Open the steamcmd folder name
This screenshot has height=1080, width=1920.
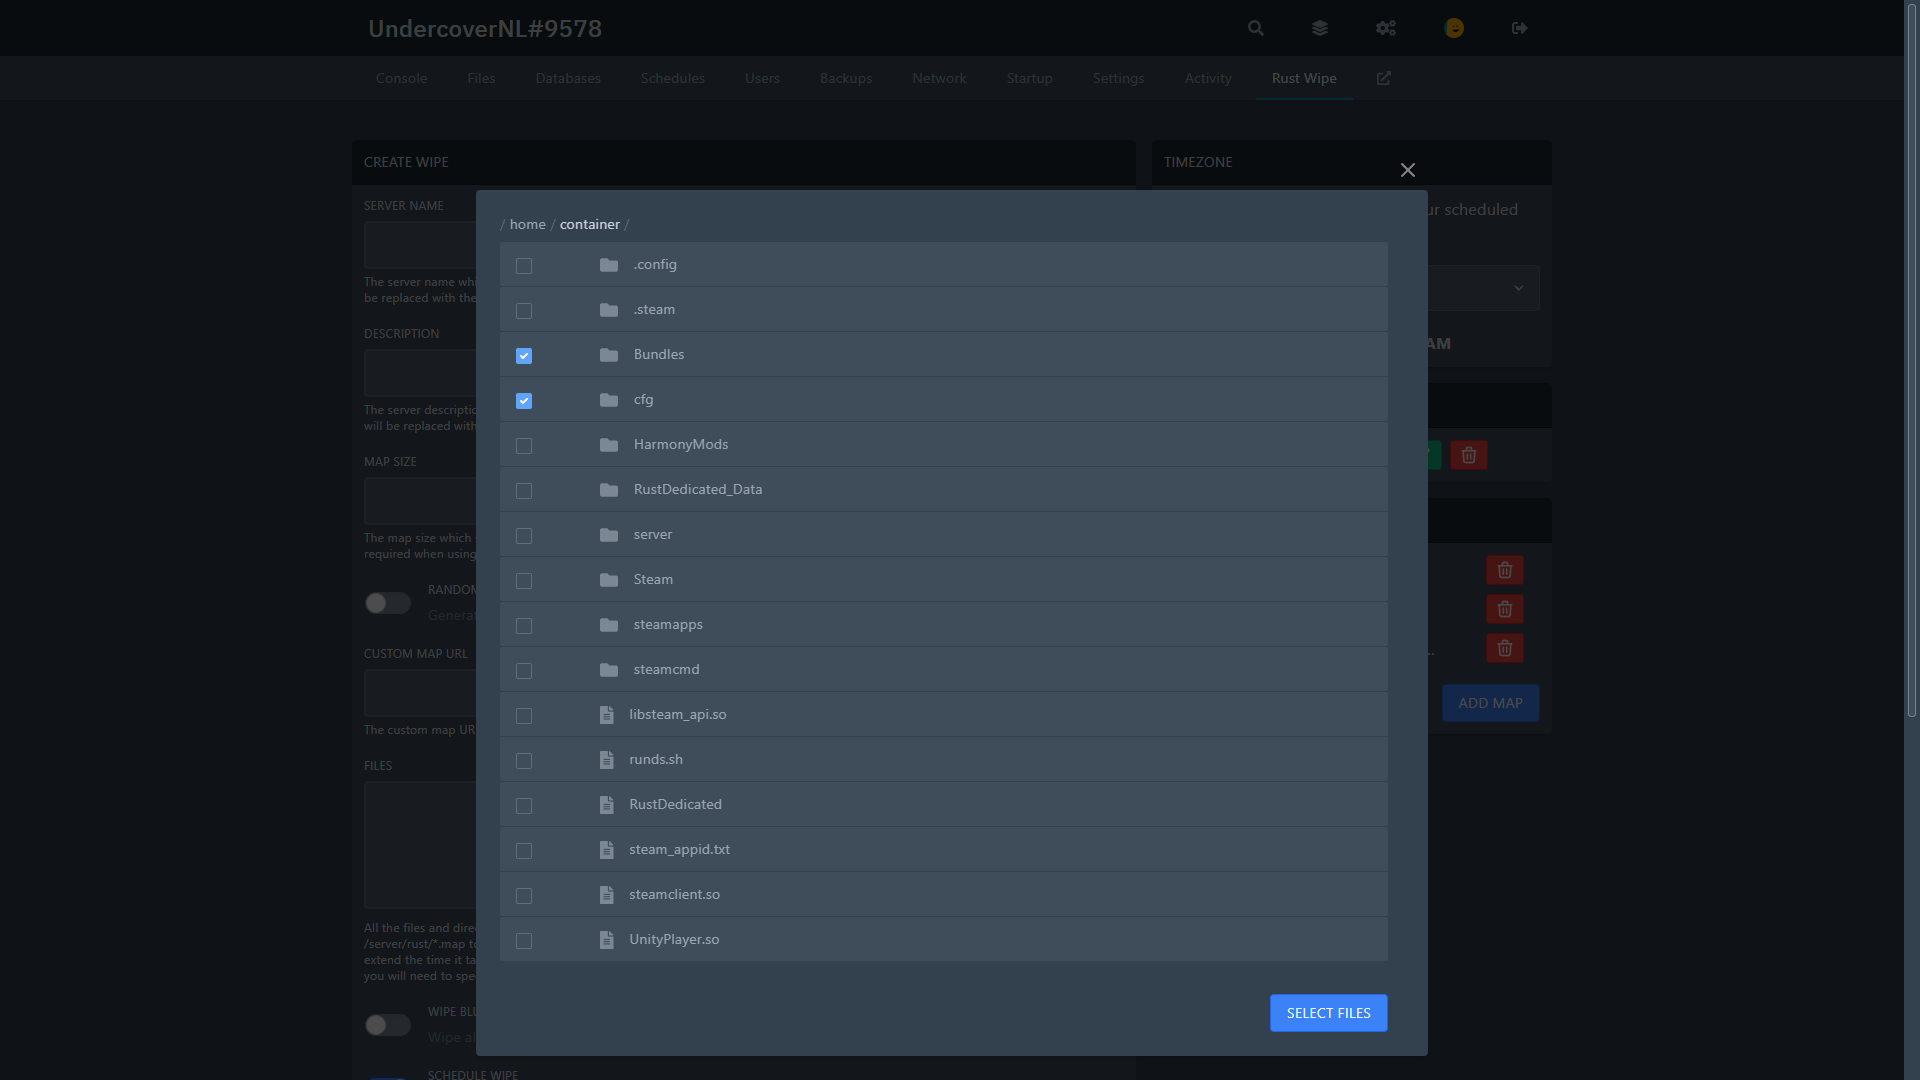click(666, 670)
